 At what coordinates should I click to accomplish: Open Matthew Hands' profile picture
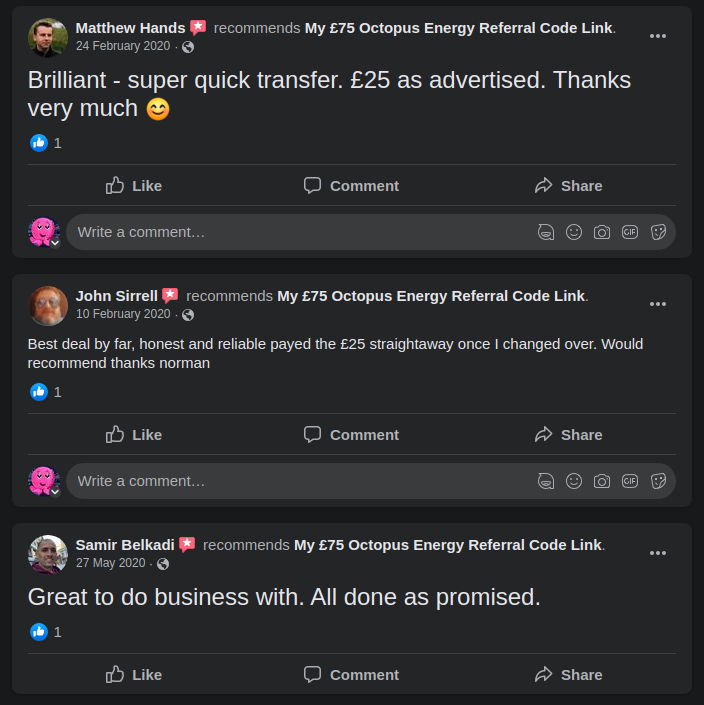48,37
